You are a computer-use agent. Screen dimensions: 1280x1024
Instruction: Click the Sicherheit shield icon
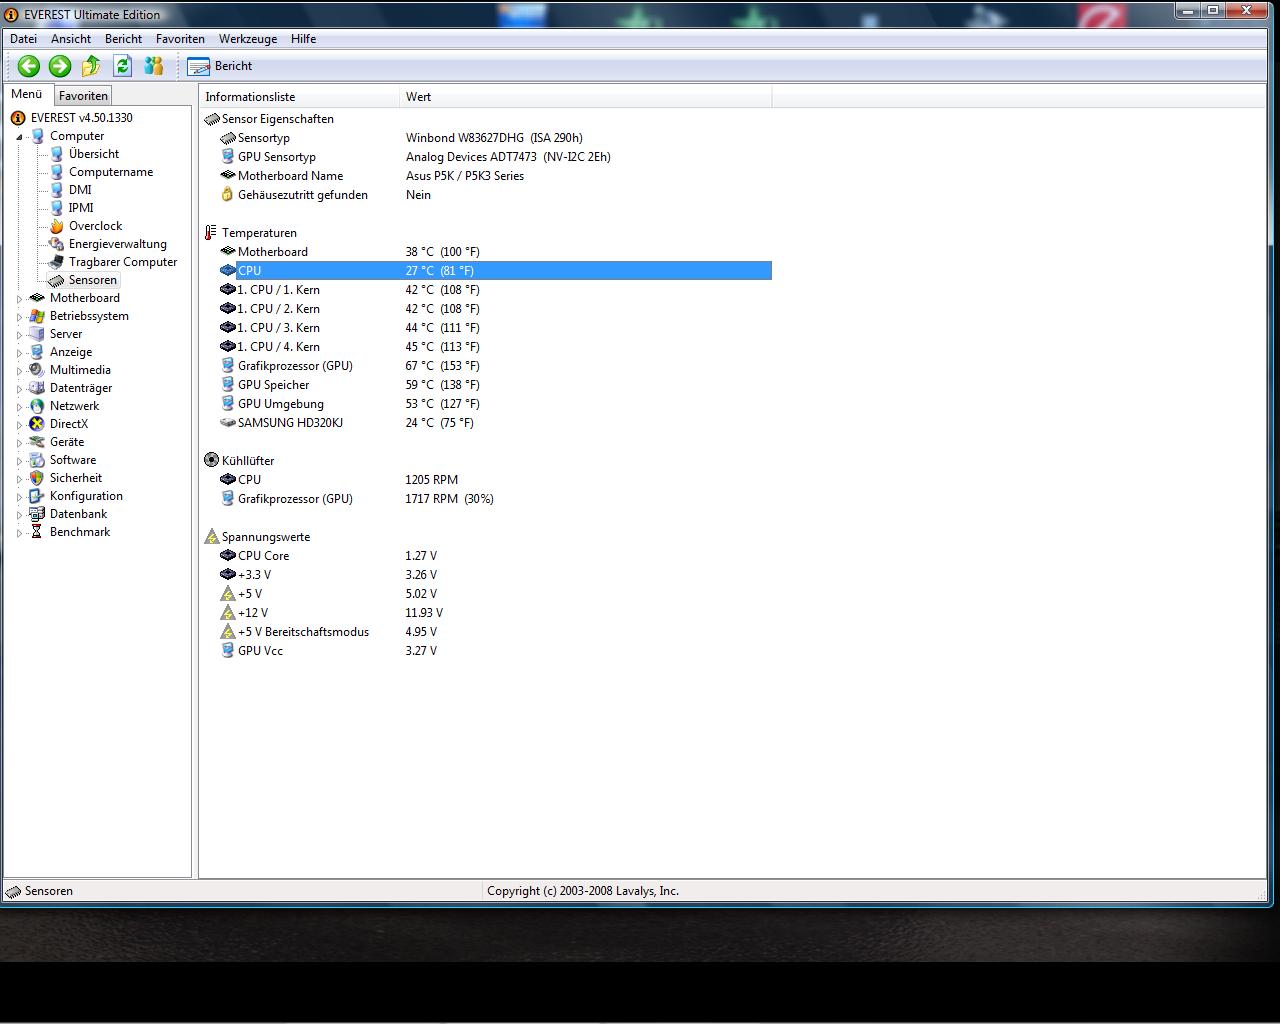[x=37, y=478]
